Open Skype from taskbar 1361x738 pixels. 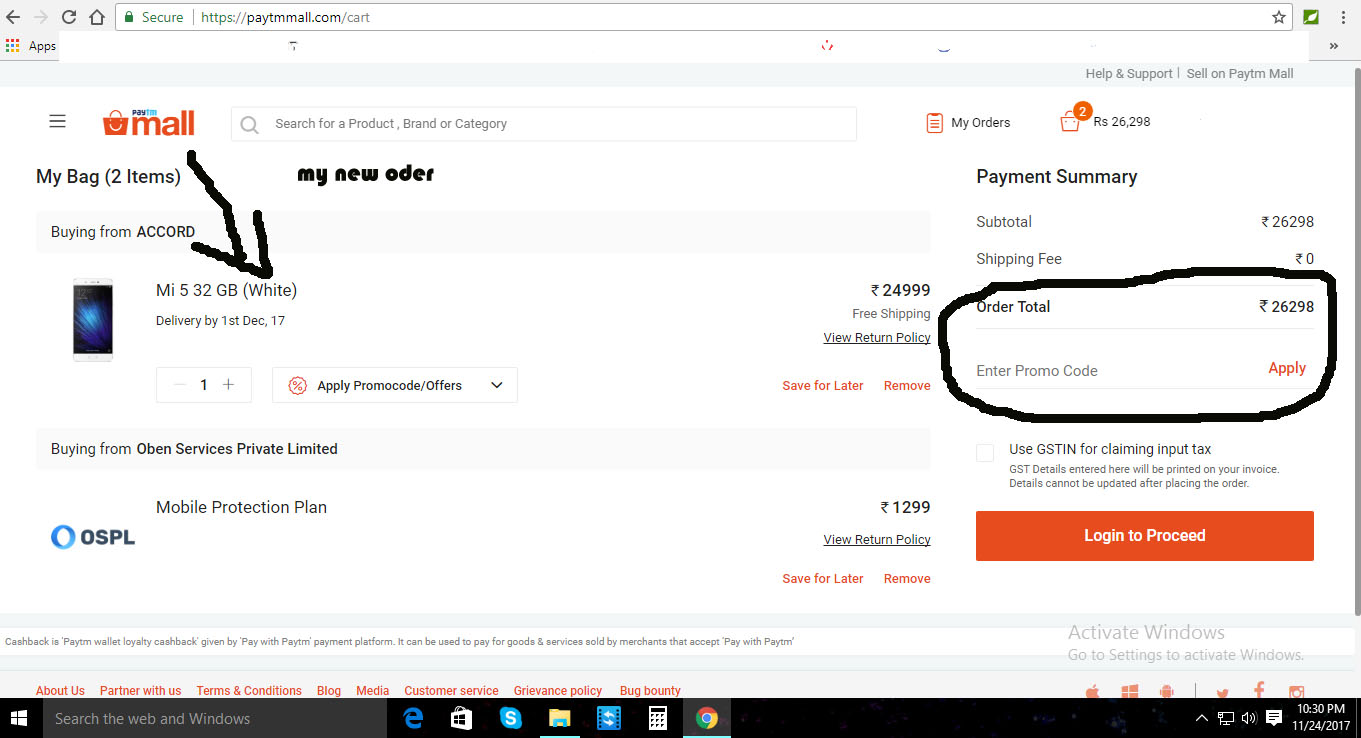[x=511, y=718]
